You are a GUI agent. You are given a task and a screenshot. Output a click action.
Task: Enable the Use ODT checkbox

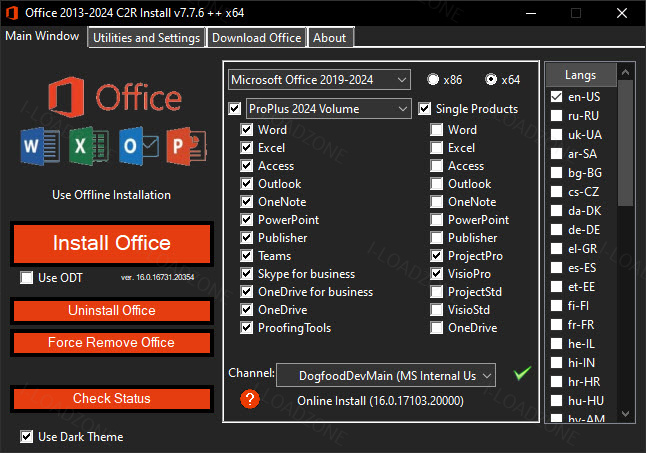pyautogui.click(x=27, y=278)
